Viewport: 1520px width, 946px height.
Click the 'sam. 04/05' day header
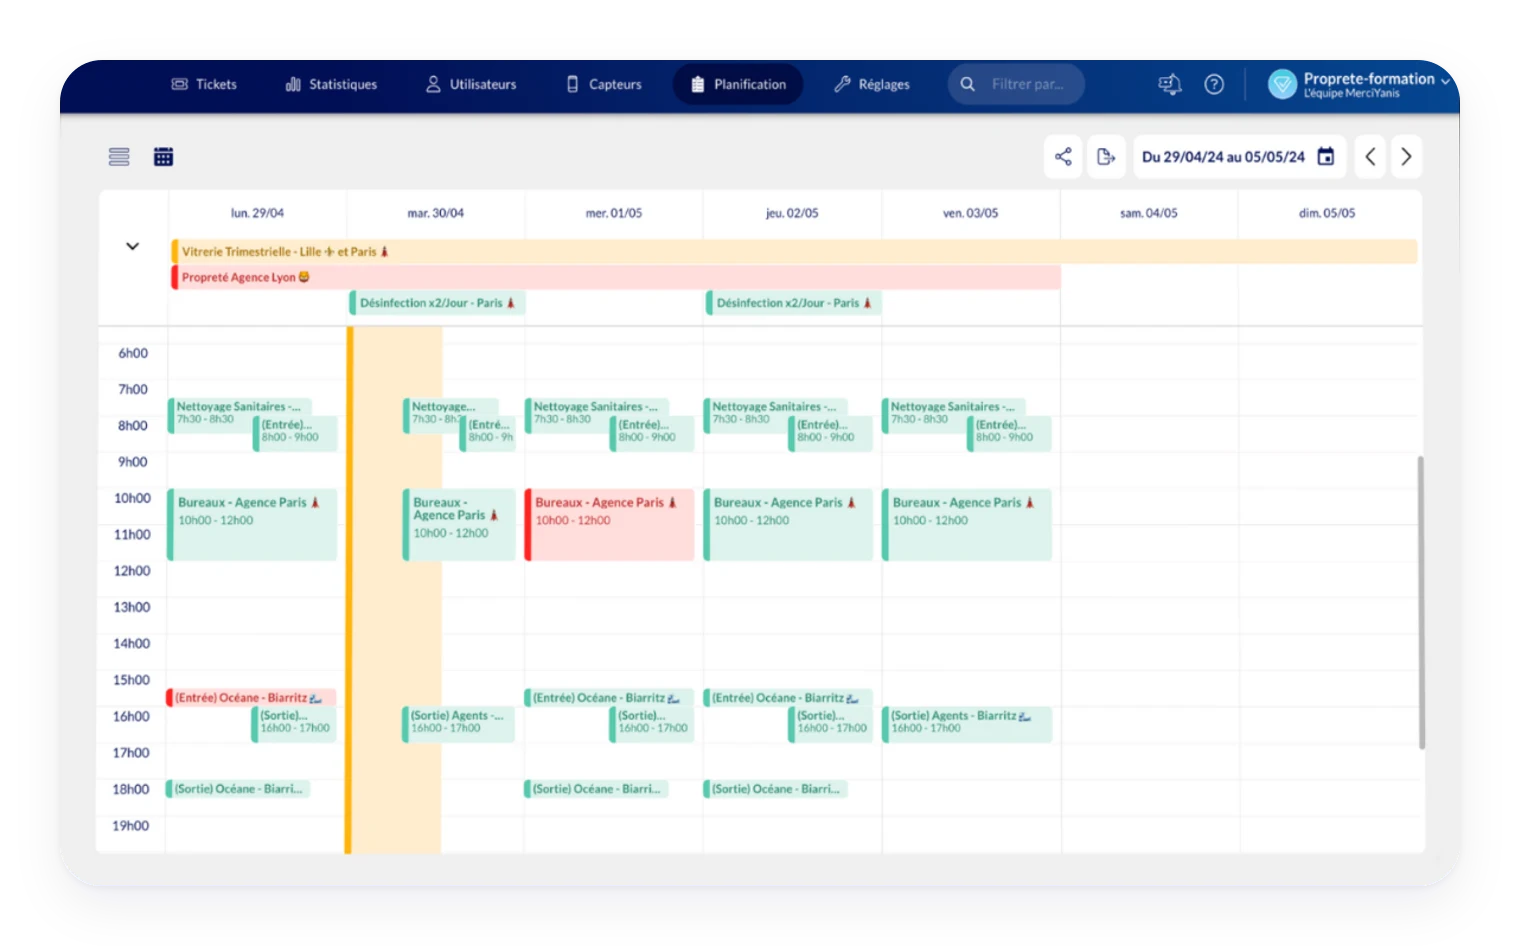coord(1149,213)
